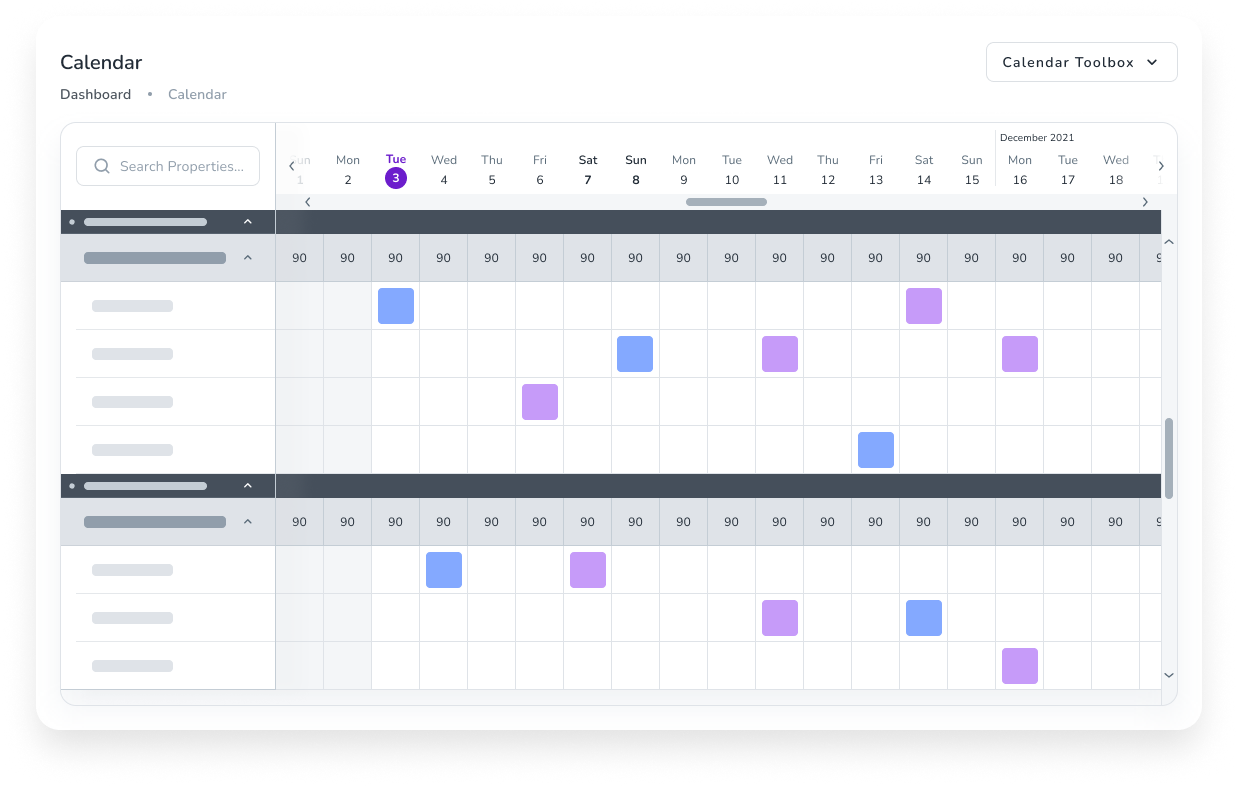Select the Sun 15 date header
1238x786 pixels.
972,170
